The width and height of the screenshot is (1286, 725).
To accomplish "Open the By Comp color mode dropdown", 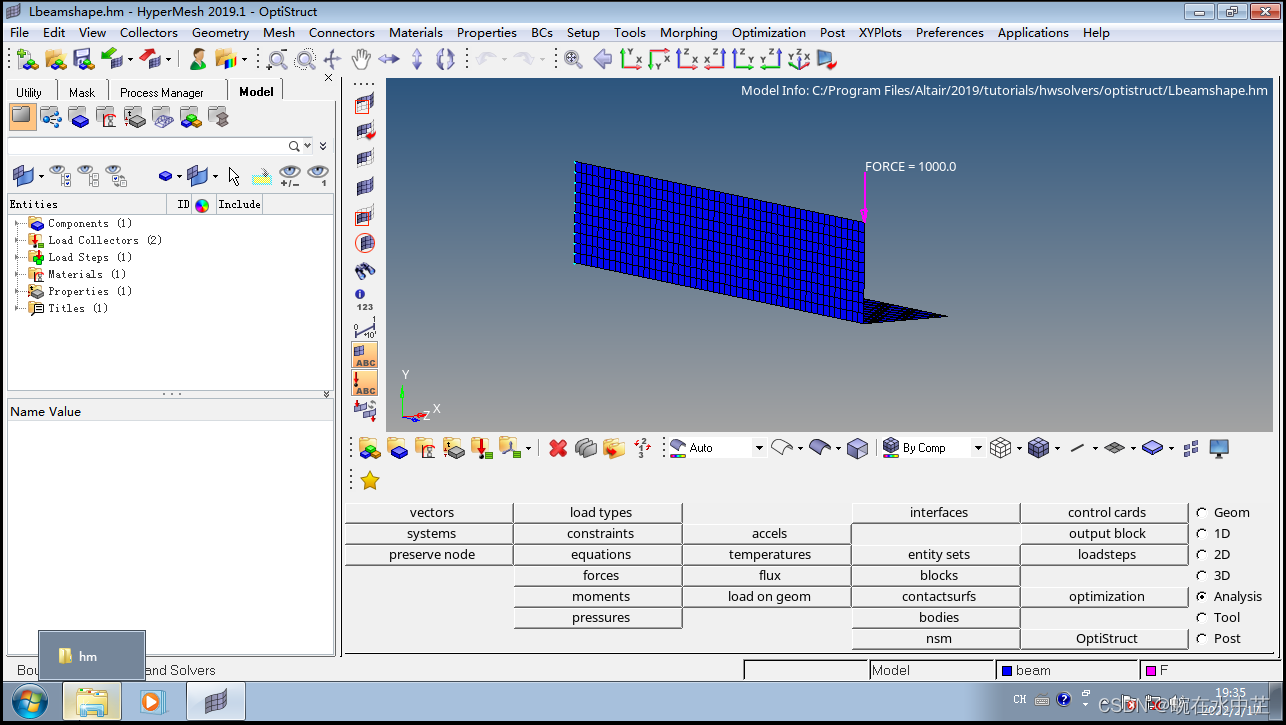I will (977, 448).
